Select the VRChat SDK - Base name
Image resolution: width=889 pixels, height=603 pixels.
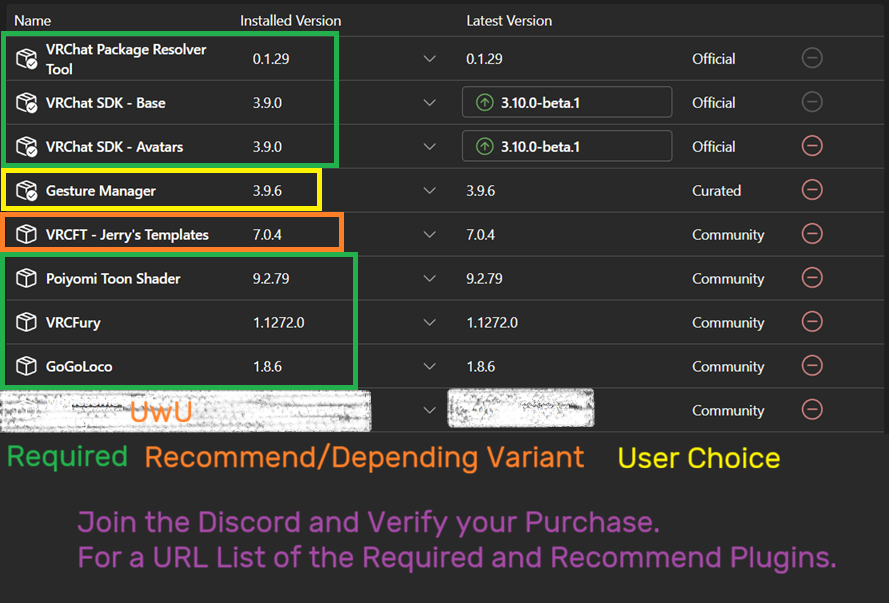pos(105,103)
